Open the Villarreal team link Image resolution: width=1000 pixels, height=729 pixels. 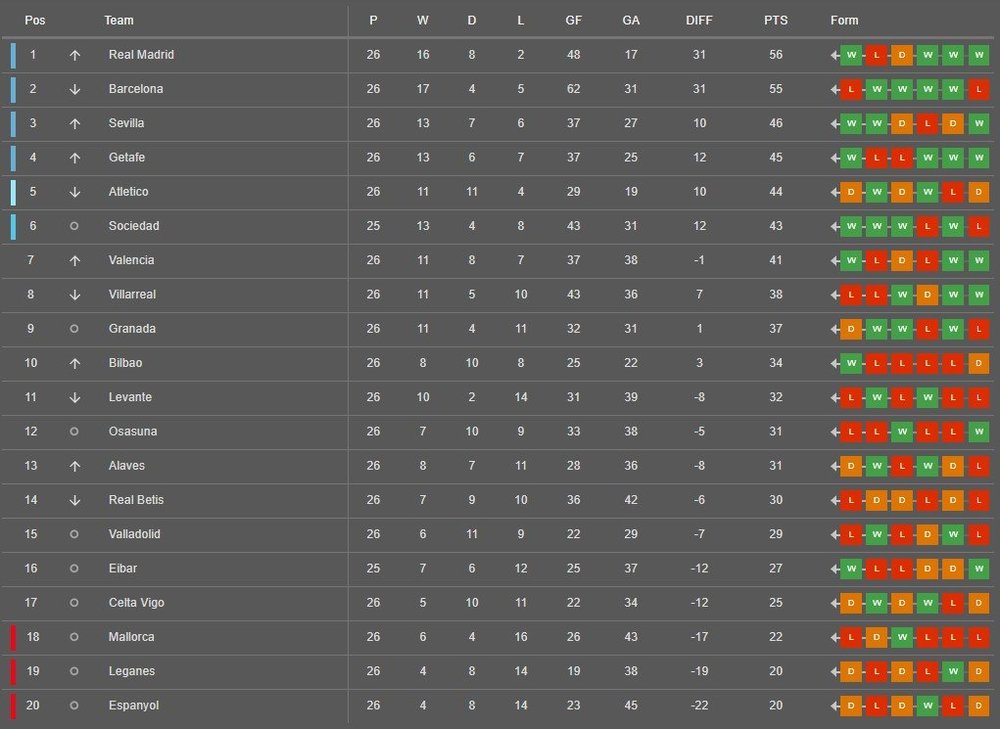(132, 295)
